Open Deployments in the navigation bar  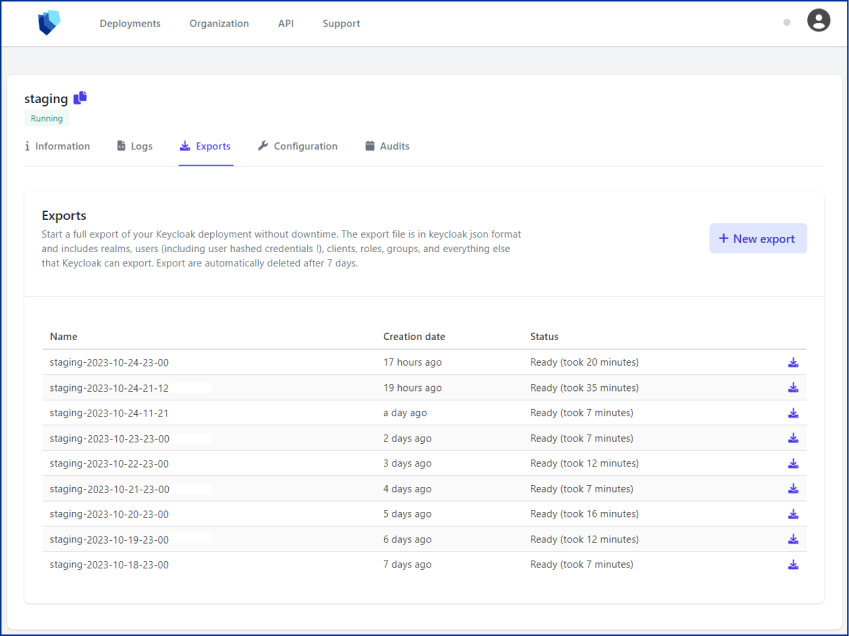[x=129, y=23]
